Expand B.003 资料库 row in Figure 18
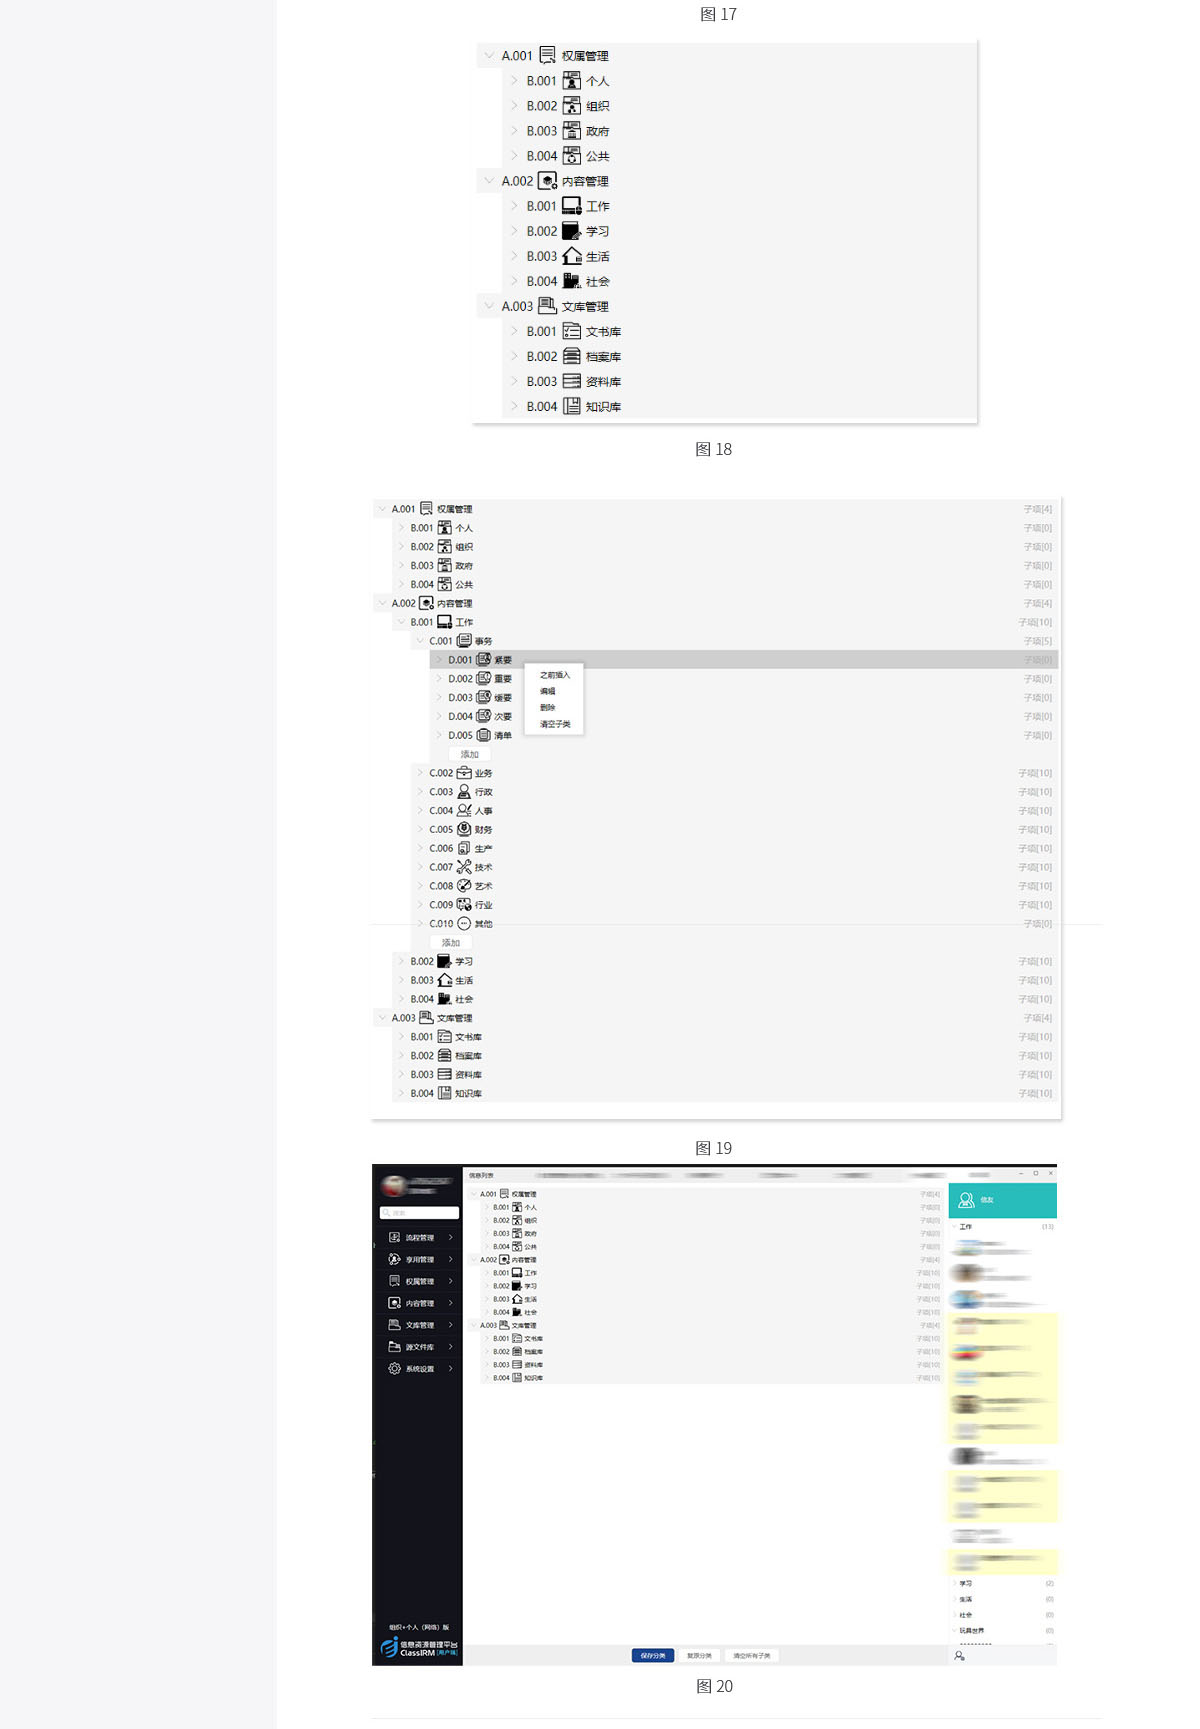1200x1729 pixels. 514,381
